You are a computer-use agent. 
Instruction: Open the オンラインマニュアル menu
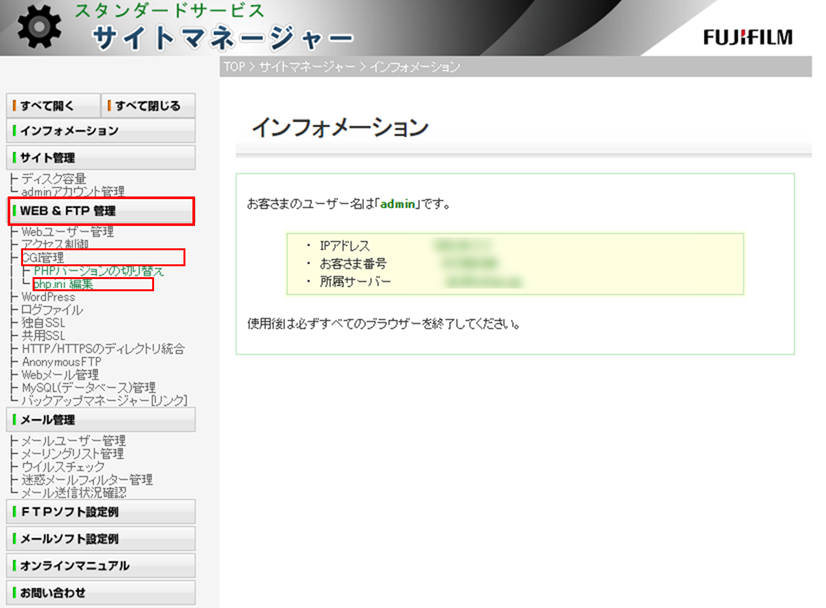100,566
